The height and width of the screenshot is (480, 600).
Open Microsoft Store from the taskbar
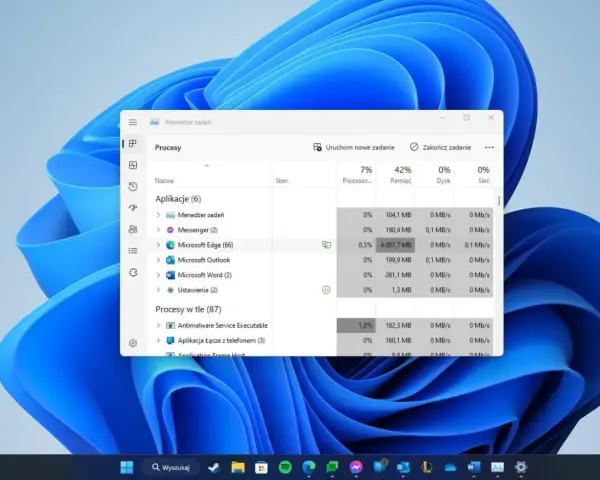tap(261, 467)
